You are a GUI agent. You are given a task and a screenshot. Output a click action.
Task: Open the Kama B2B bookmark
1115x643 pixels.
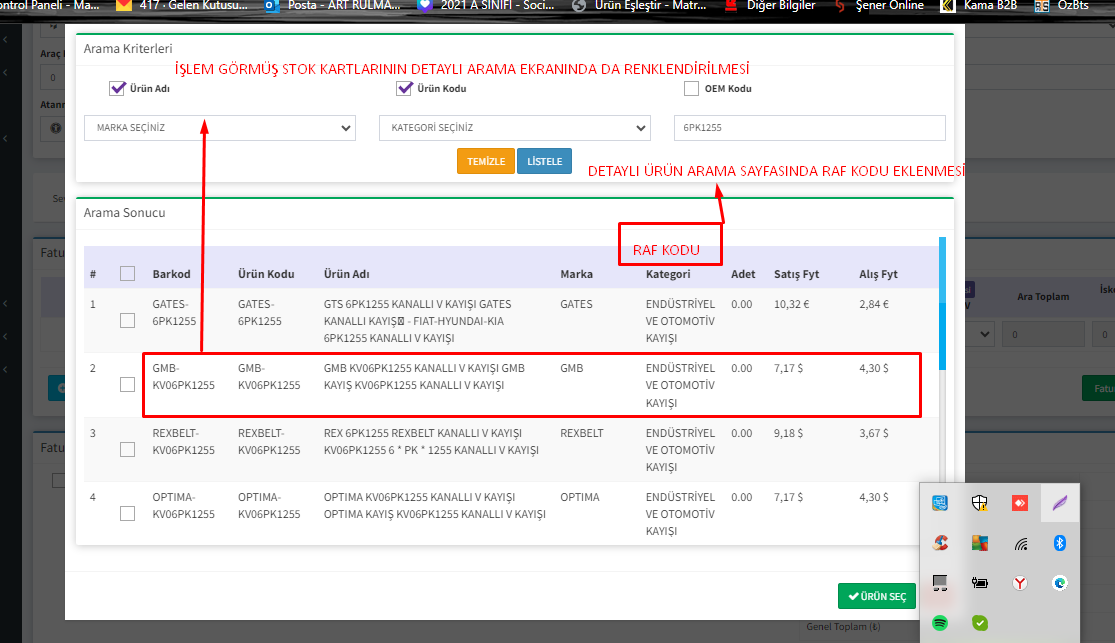980,6
